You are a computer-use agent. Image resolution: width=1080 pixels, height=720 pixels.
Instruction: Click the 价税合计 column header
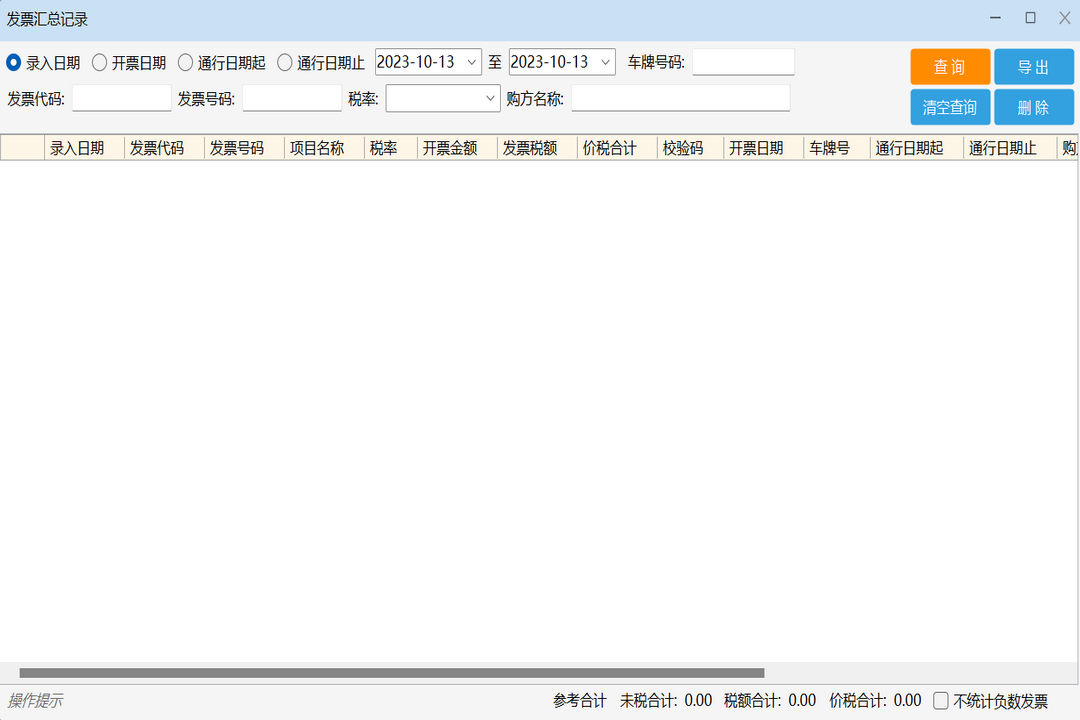[615, 147]
